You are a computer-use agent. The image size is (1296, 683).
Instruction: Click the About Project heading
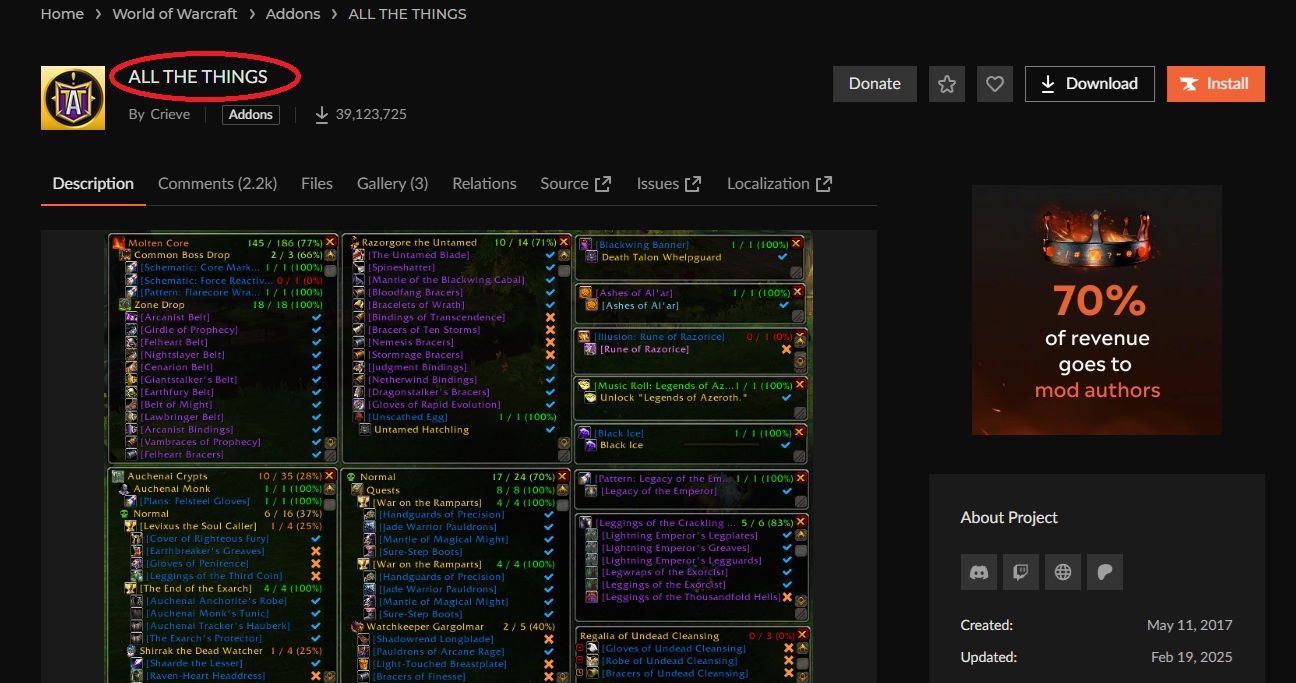(x=1009, y=517)
